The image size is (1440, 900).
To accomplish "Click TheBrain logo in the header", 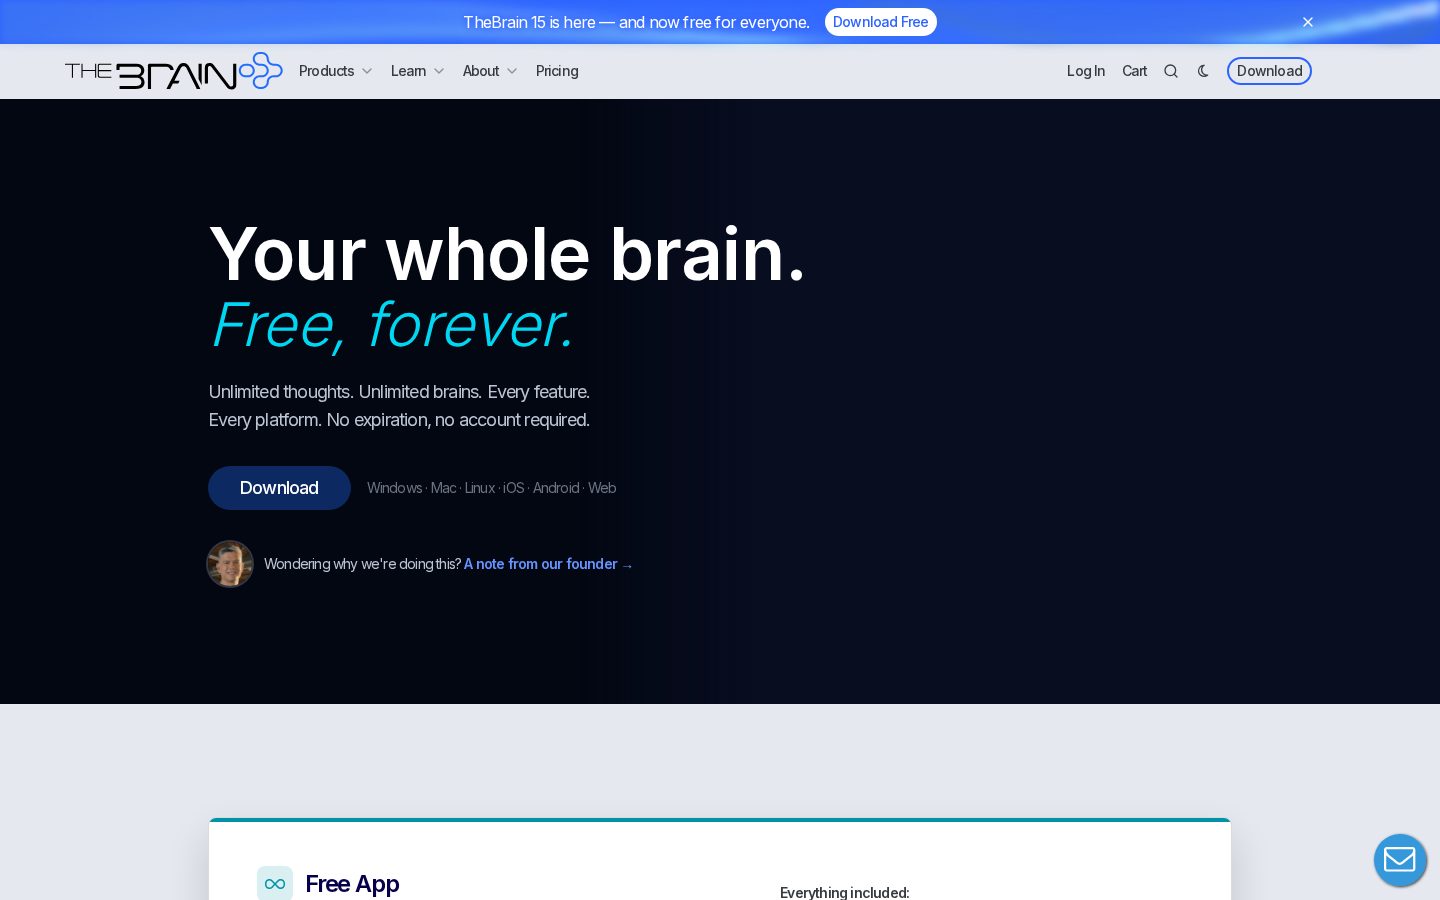I will [174, 71].
